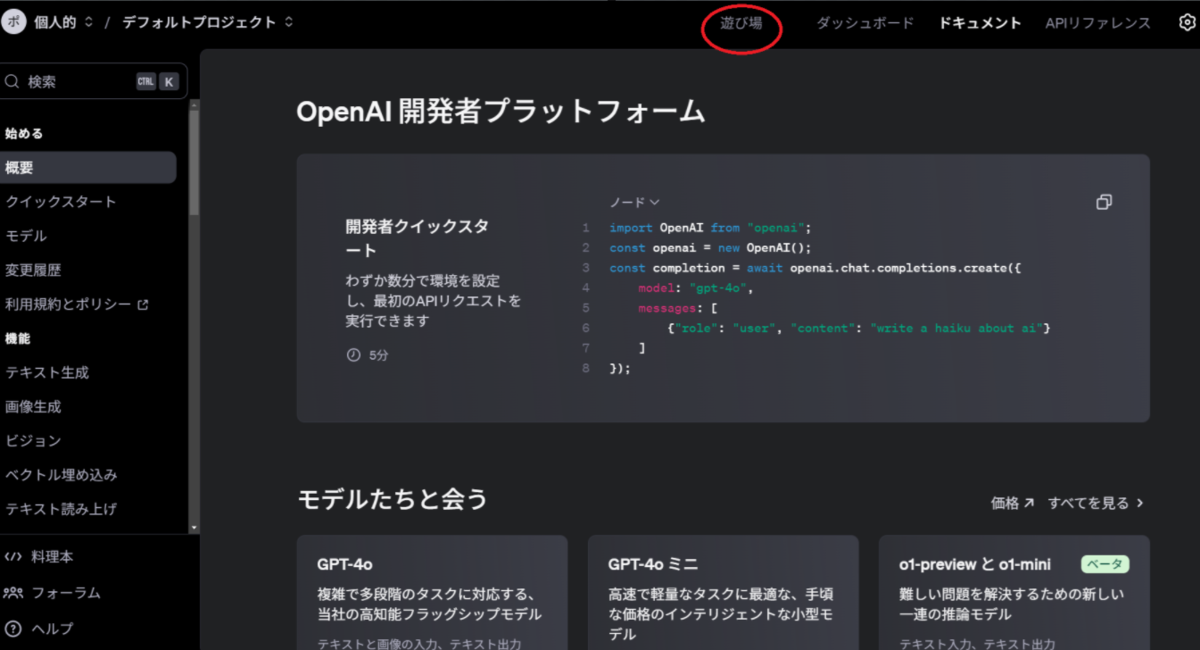Click the OpenAI 開発者プラットフォーム title
Image resolution: width=1200 pixels, height=650 pixels.
point(501,112)
